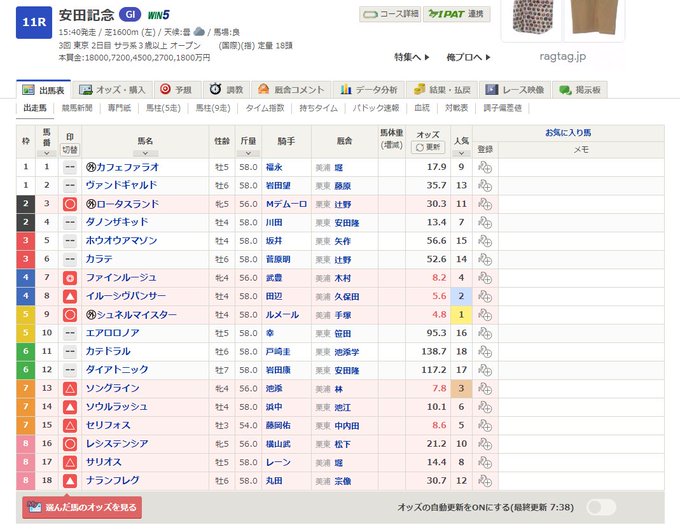Click the red circle mark for ロータスランド
The height and width of the screenshot is (532, 680).
tap(70, 204)
